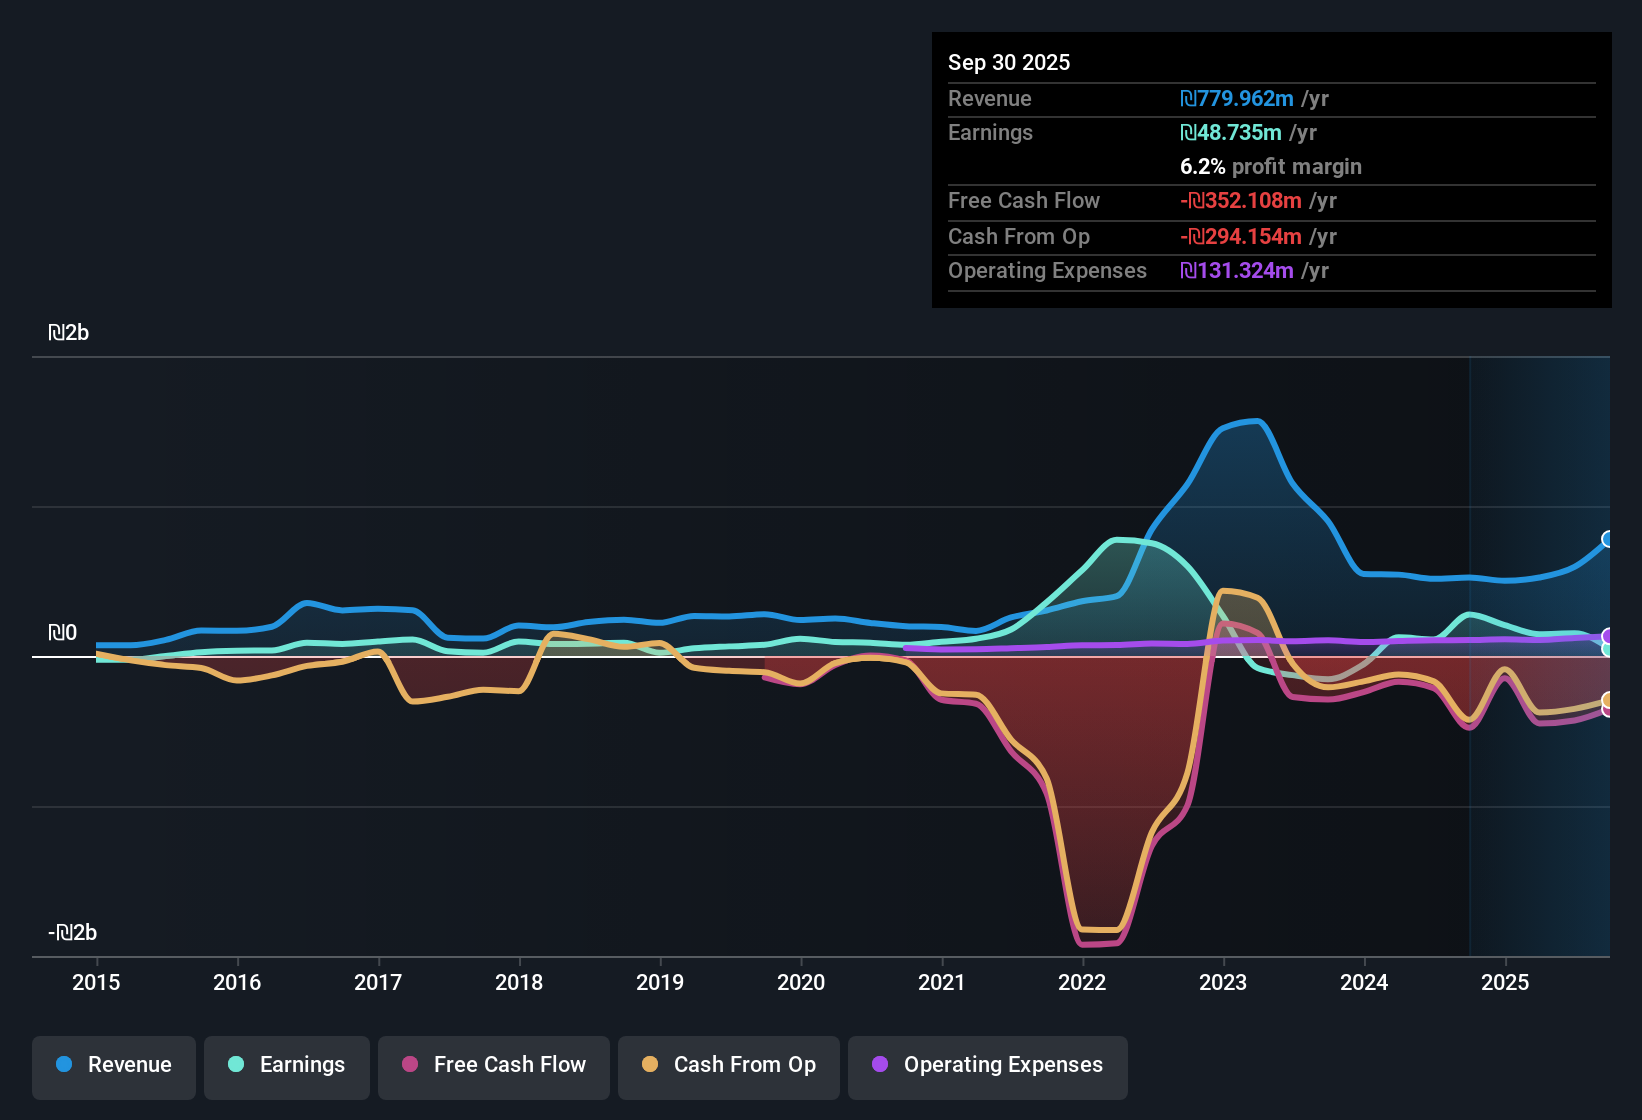
Task: Toggle the Earnings series off
Action: click(286, 1065)
